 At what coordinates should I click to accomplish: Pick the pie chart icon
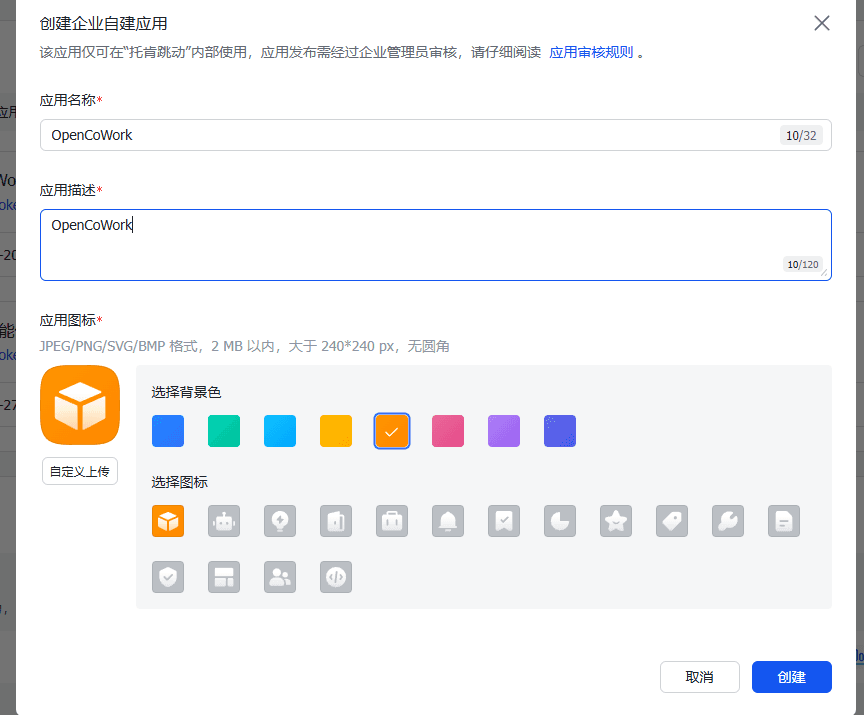pyautogui.click(x=560, y=520)
